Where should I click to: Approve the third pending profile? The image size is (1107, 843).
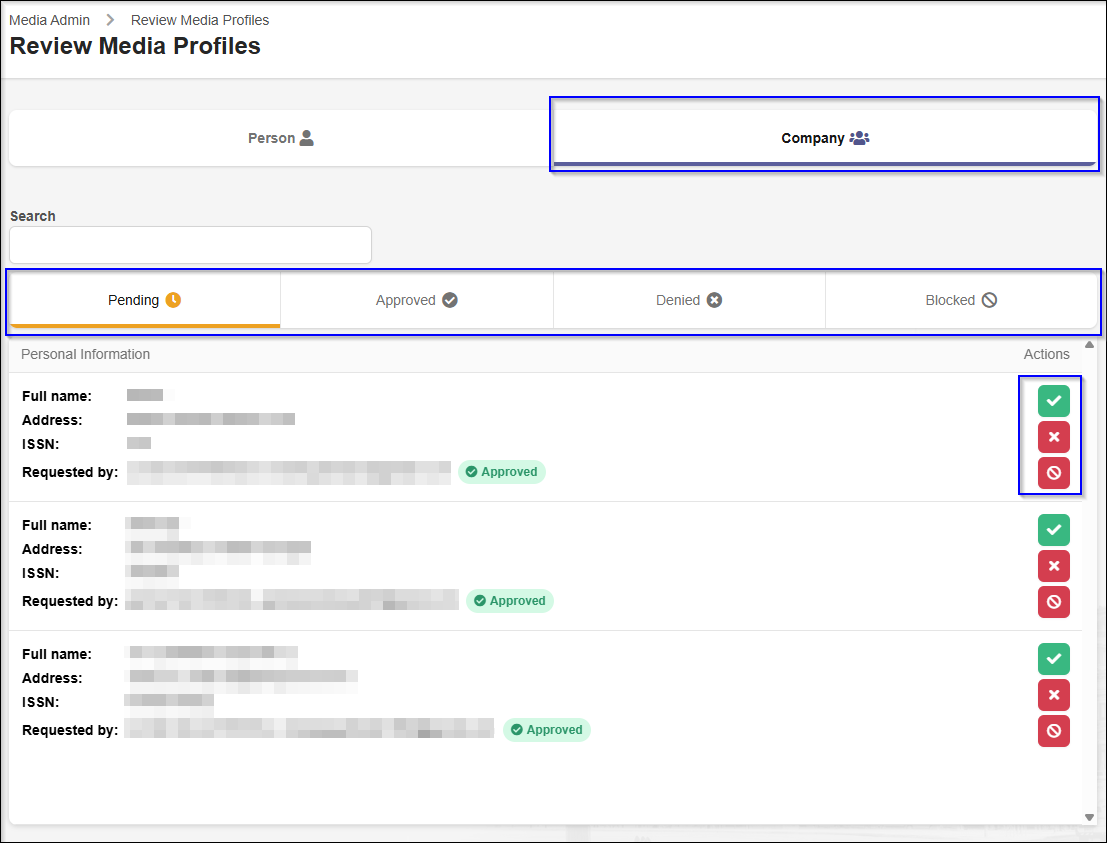[x=1053, y=659]
